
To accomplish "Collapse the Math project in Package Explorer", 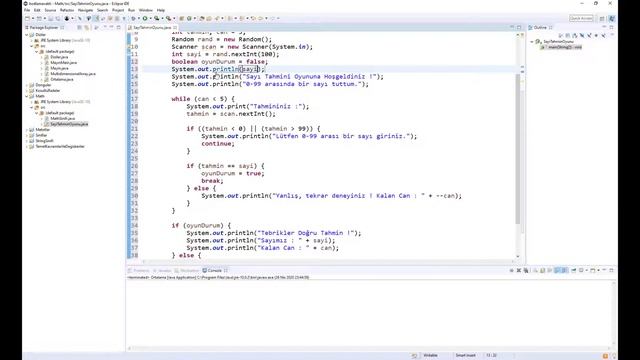I will (x=27, y=96).
